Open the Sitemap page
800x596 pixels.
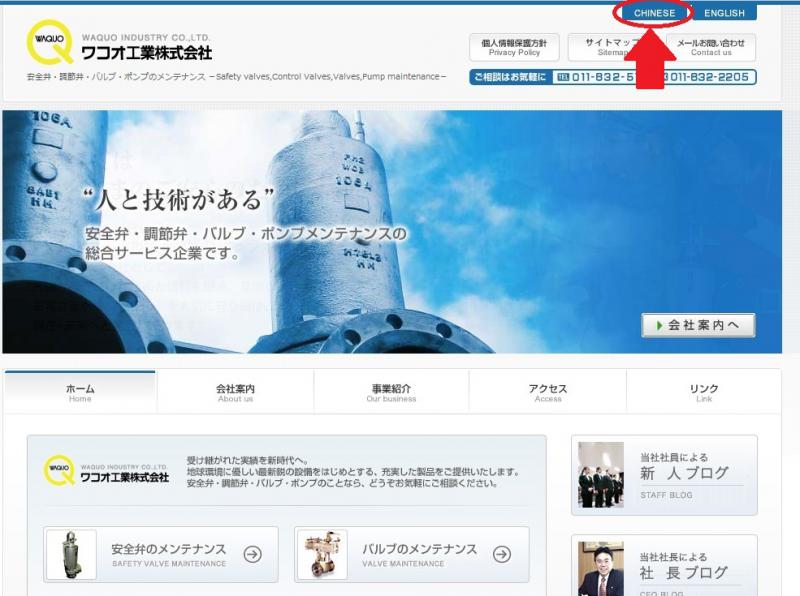pos(612,47)
